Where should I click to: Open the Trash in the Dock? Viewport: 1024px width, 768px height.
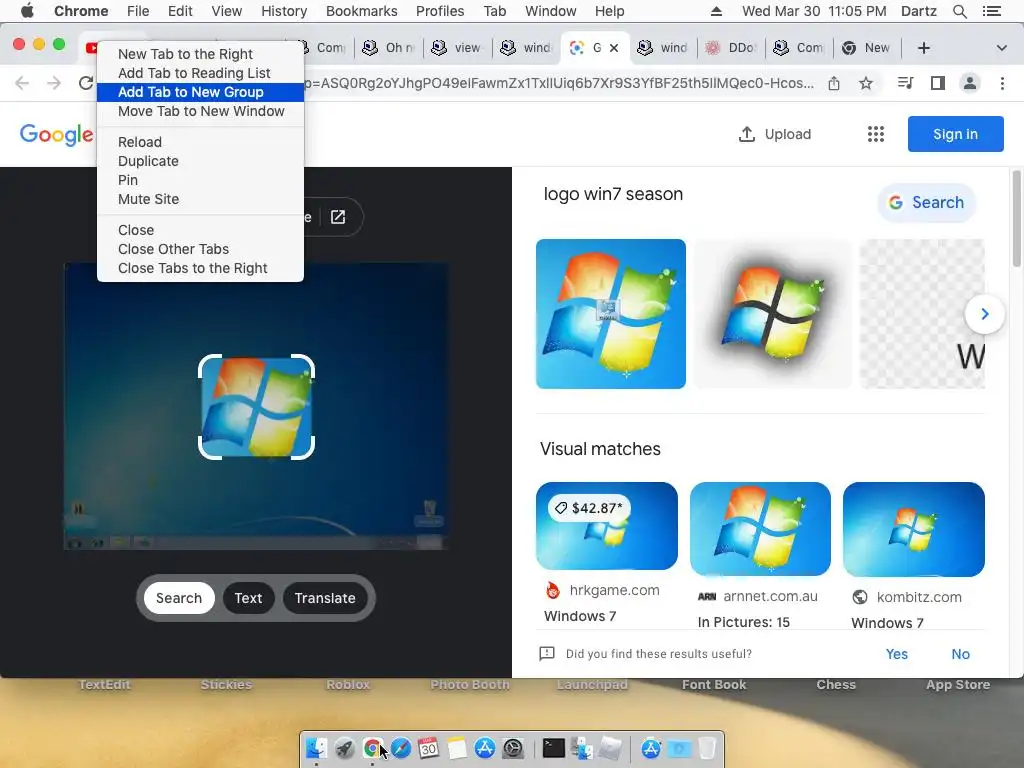tap(707, 748)
